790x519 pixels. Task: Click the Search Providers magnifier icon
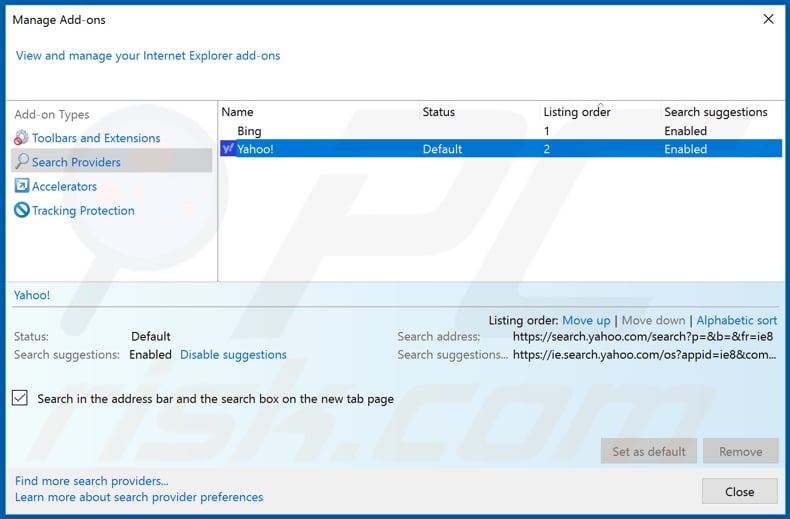(22, 161)
